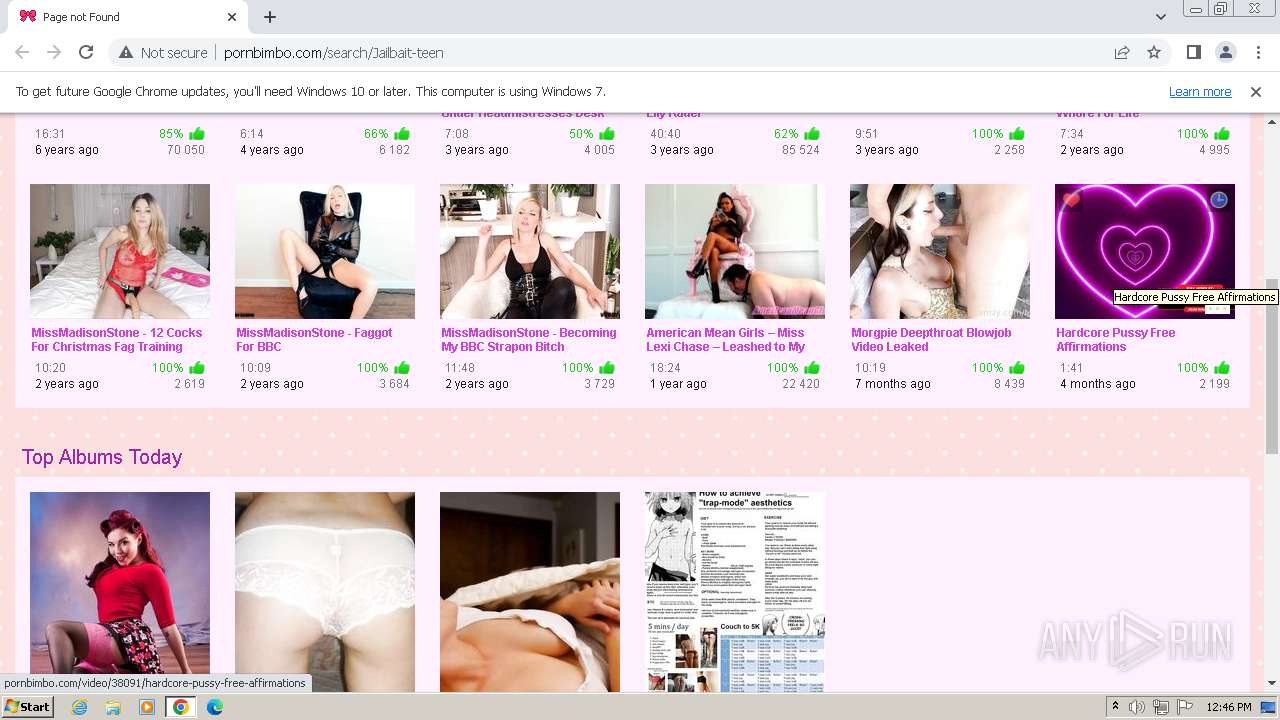Expand the tab search dropdown arrow
This screenshot has height=720, width=1280.
click(1160, 17)
